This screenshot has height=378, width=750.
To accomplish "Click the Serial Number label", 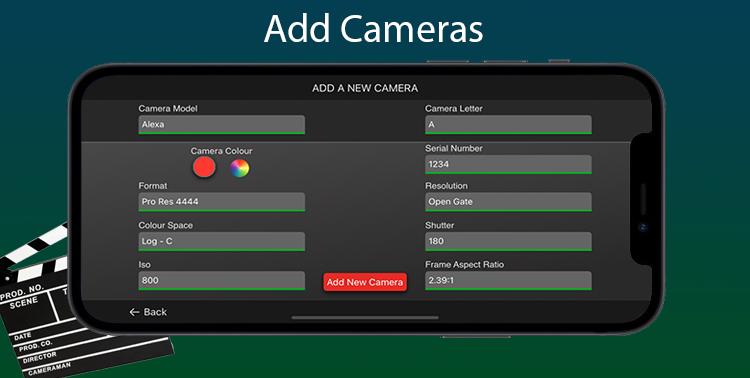I will click(x=454, y=148).
